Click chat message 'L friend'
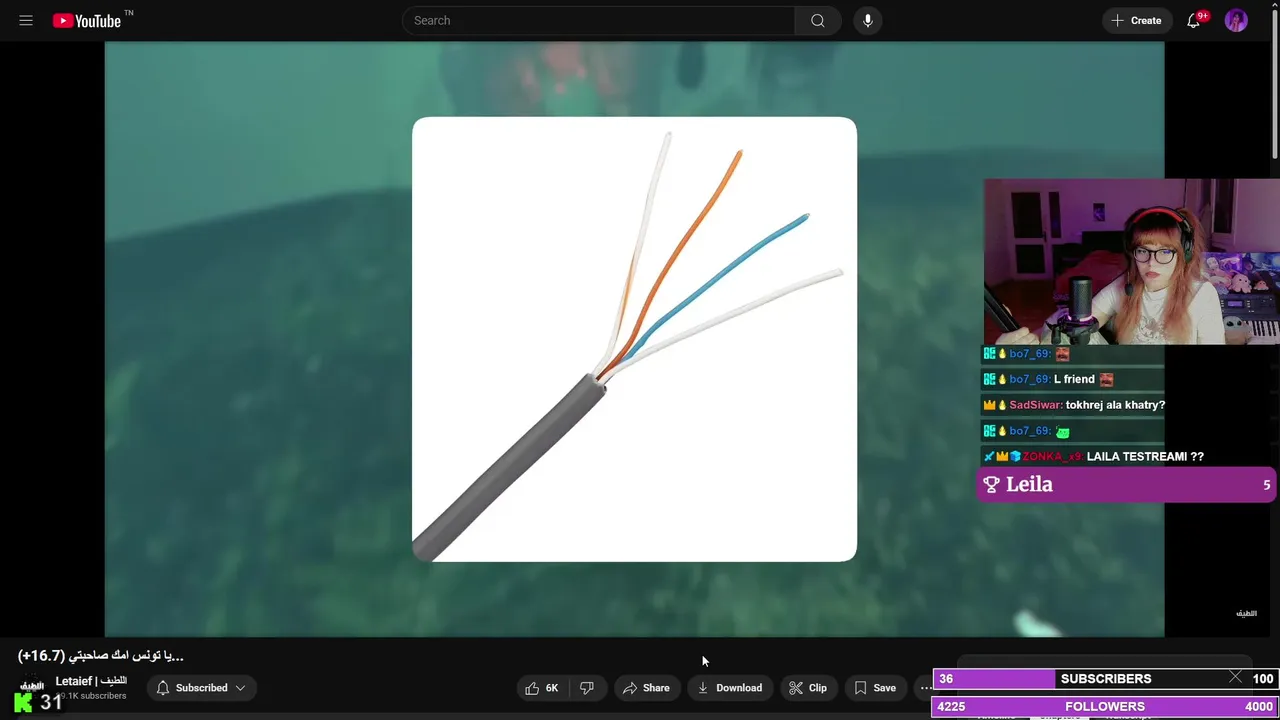1280x720 pixels. tap(1074, 379)
